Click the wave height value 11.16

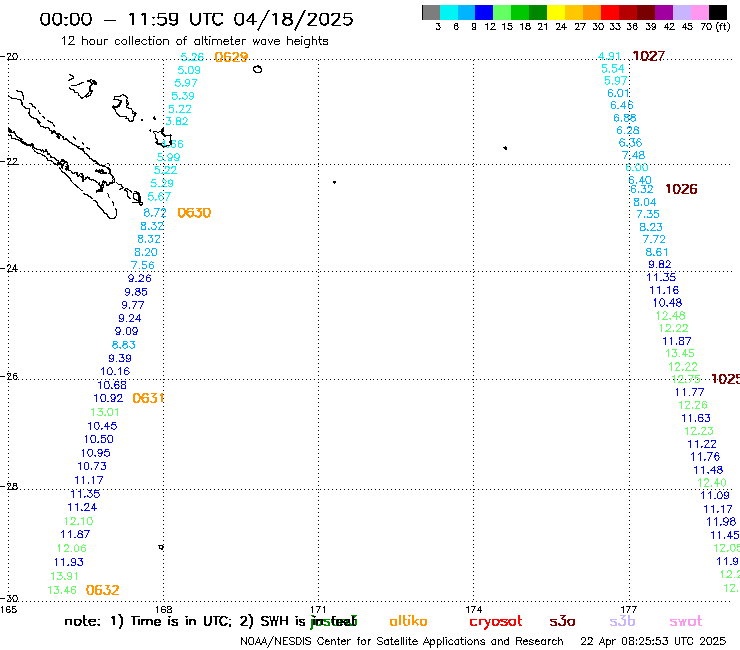pos(664,290)
